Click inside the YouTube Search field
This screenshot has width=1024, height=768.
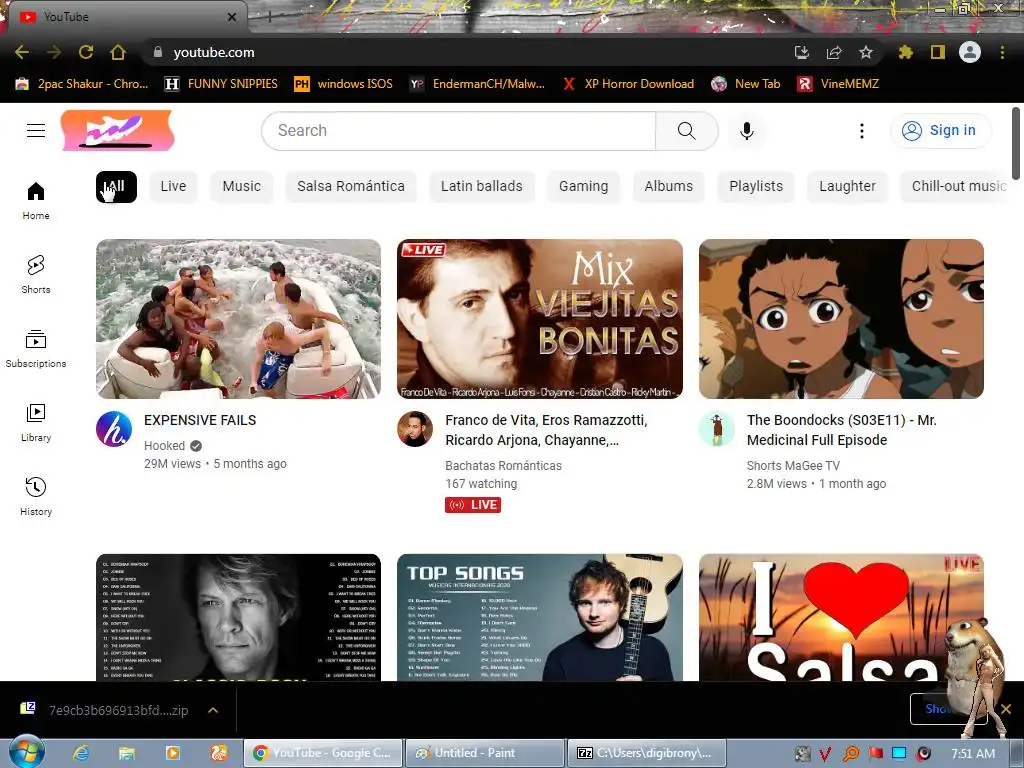tap(458, 131)
